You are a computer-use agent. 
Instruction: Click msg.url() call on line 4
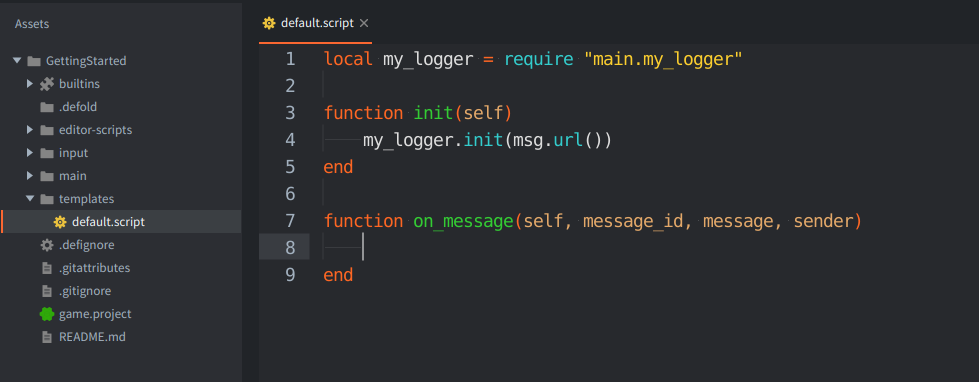tap(563, 140)
